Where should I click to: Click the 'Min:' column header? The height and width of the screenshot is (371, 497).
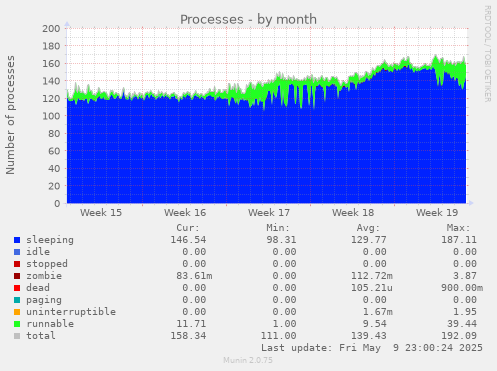(x=278, y=228)
